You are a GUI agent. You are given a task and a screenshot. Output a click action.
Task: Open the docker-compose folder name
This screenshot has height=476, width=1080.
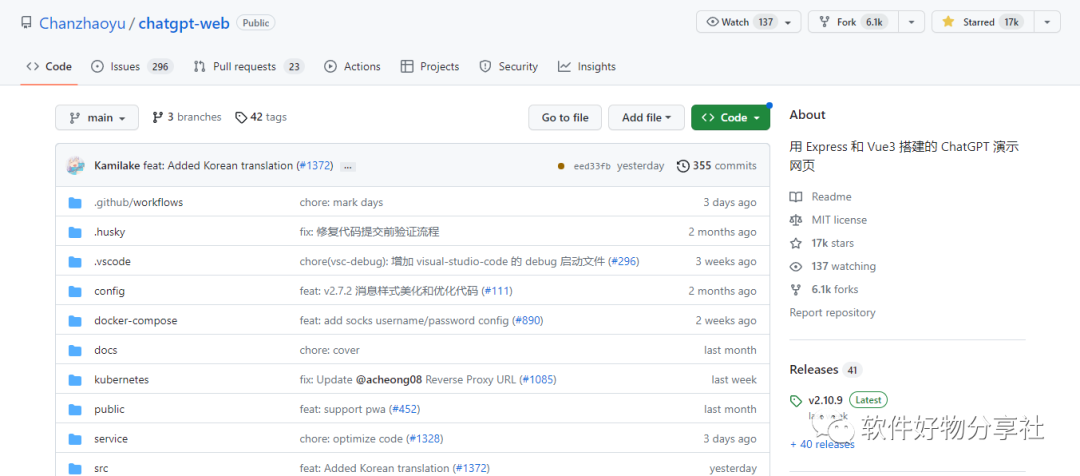pos(136,321)
